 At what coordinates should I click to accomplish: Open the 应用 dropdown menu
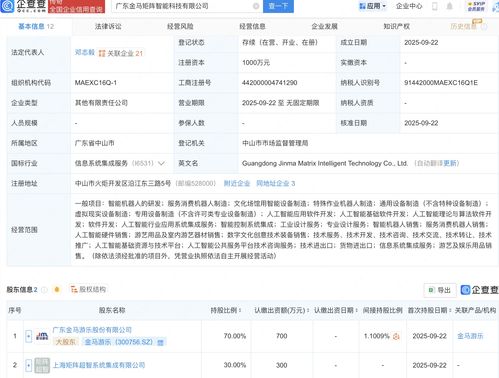[x=372, y=6]
